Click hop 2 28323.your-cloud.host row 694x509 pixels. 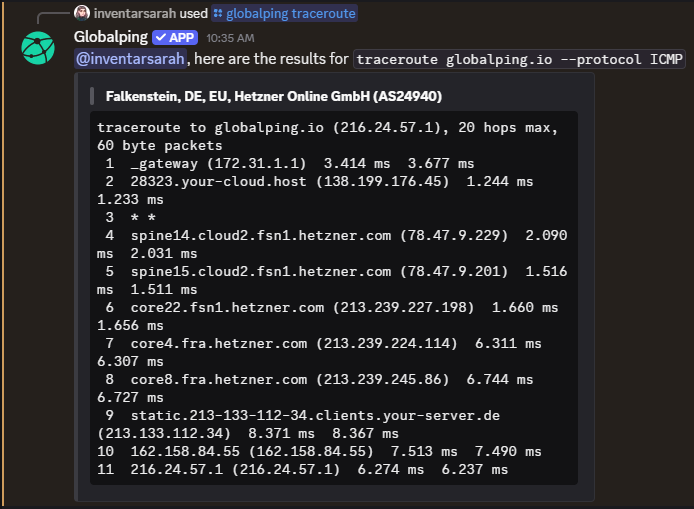tap(315, 190)
